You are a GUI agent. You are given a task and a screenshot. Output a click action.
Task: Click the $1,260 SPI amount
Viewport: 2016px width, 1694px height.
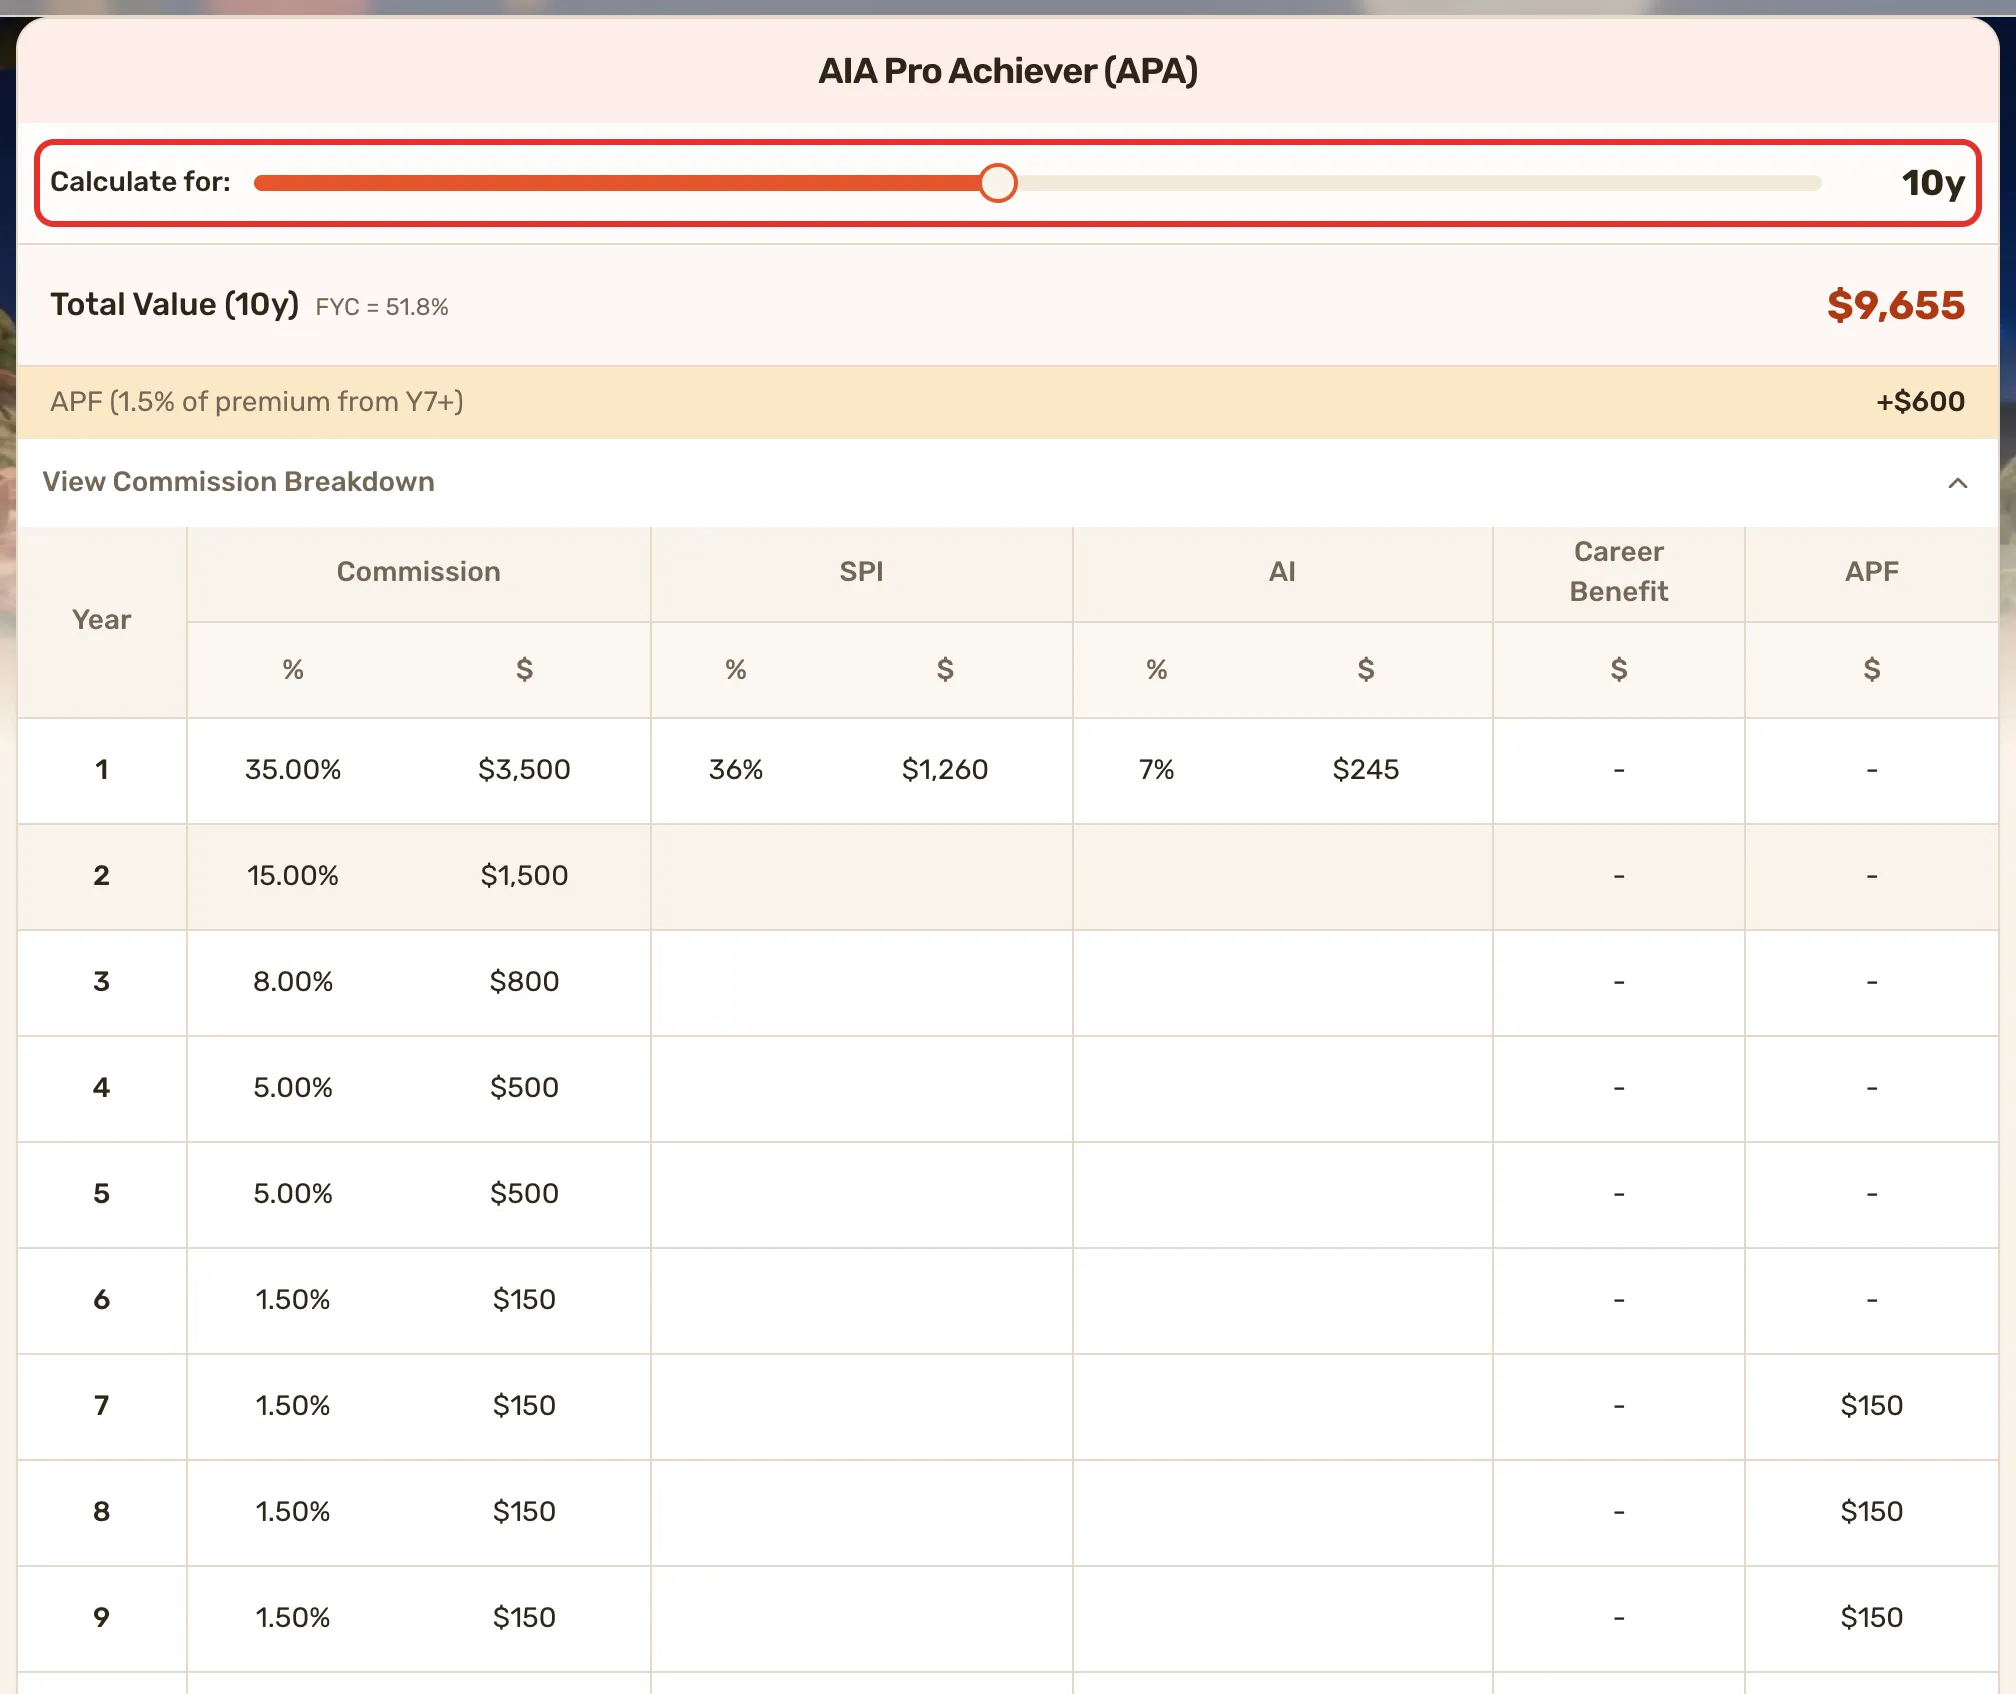tap(944, 770)
